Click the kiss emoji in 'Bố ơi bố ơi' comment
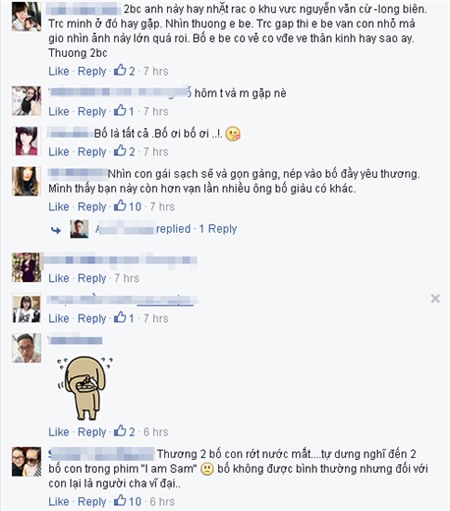Screen dimensions: 450x511 233,134
